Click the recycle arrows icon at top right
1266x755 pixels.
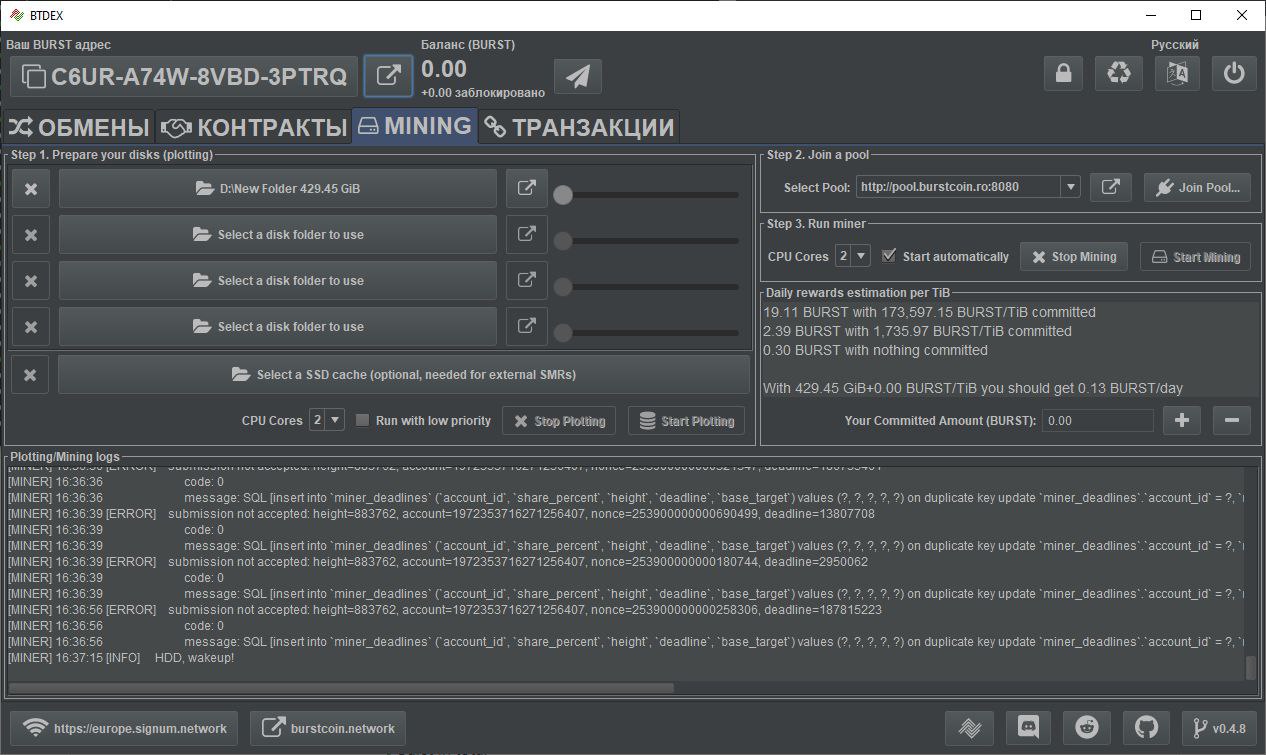[1120, 74]
